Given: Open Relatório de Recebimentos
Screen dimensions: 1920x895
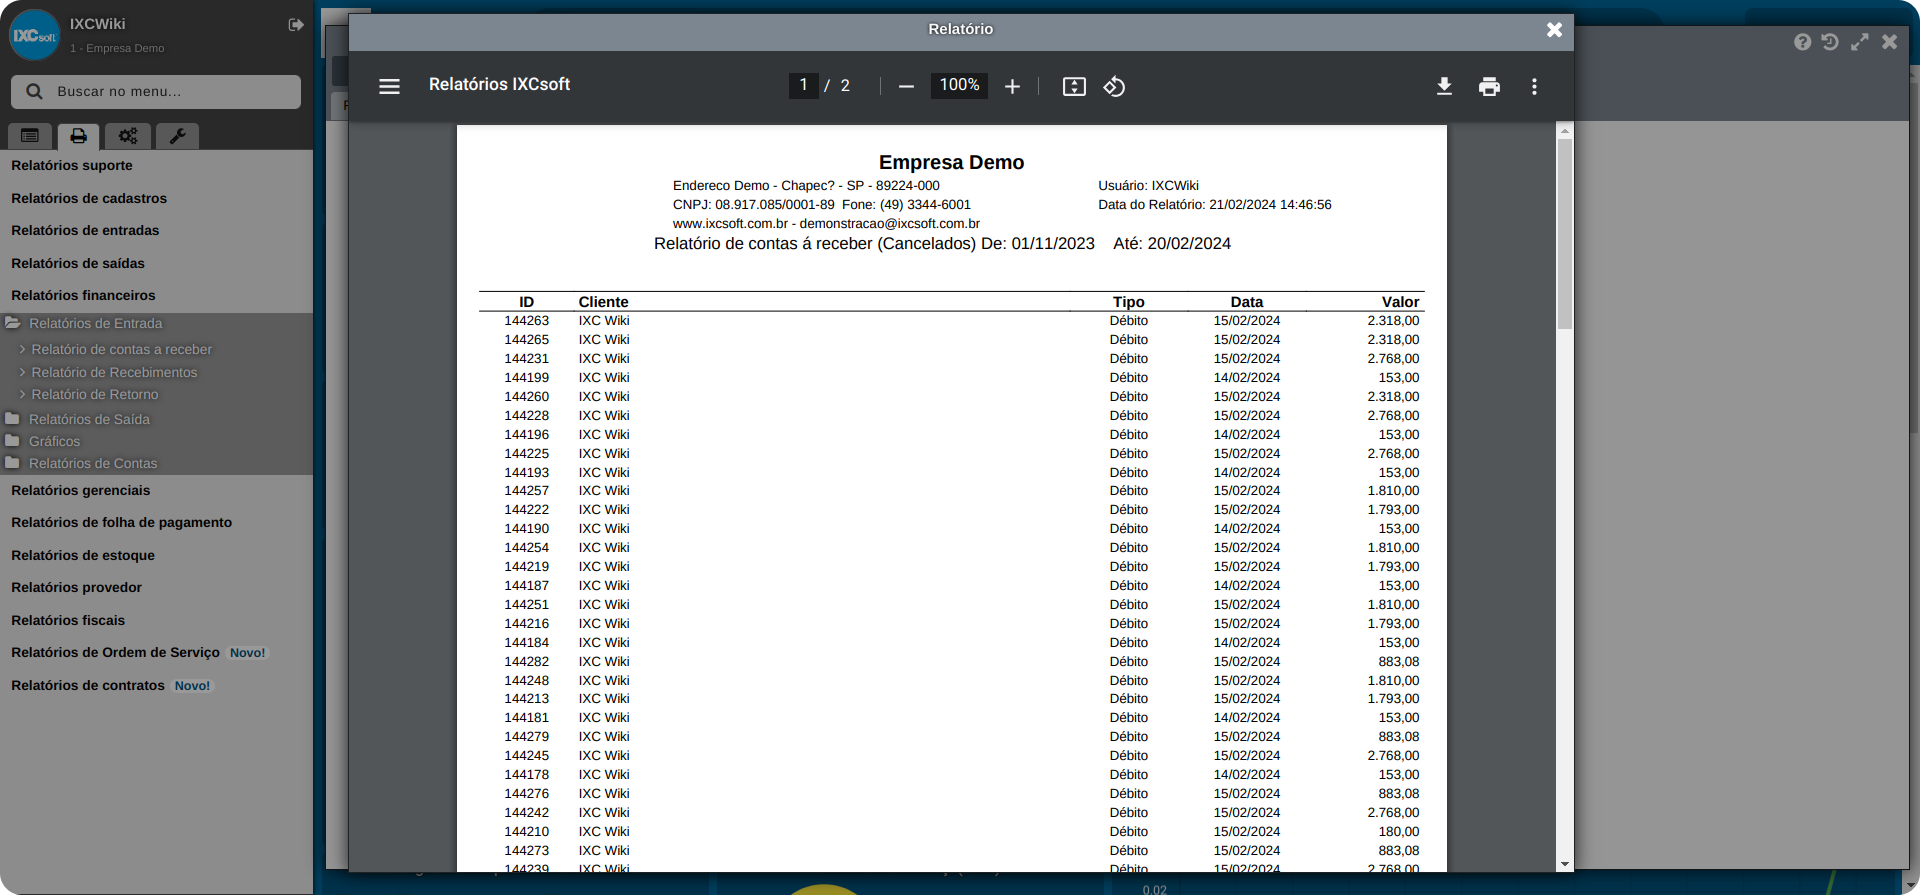Looking at the screenshot, I should (114, 373).
